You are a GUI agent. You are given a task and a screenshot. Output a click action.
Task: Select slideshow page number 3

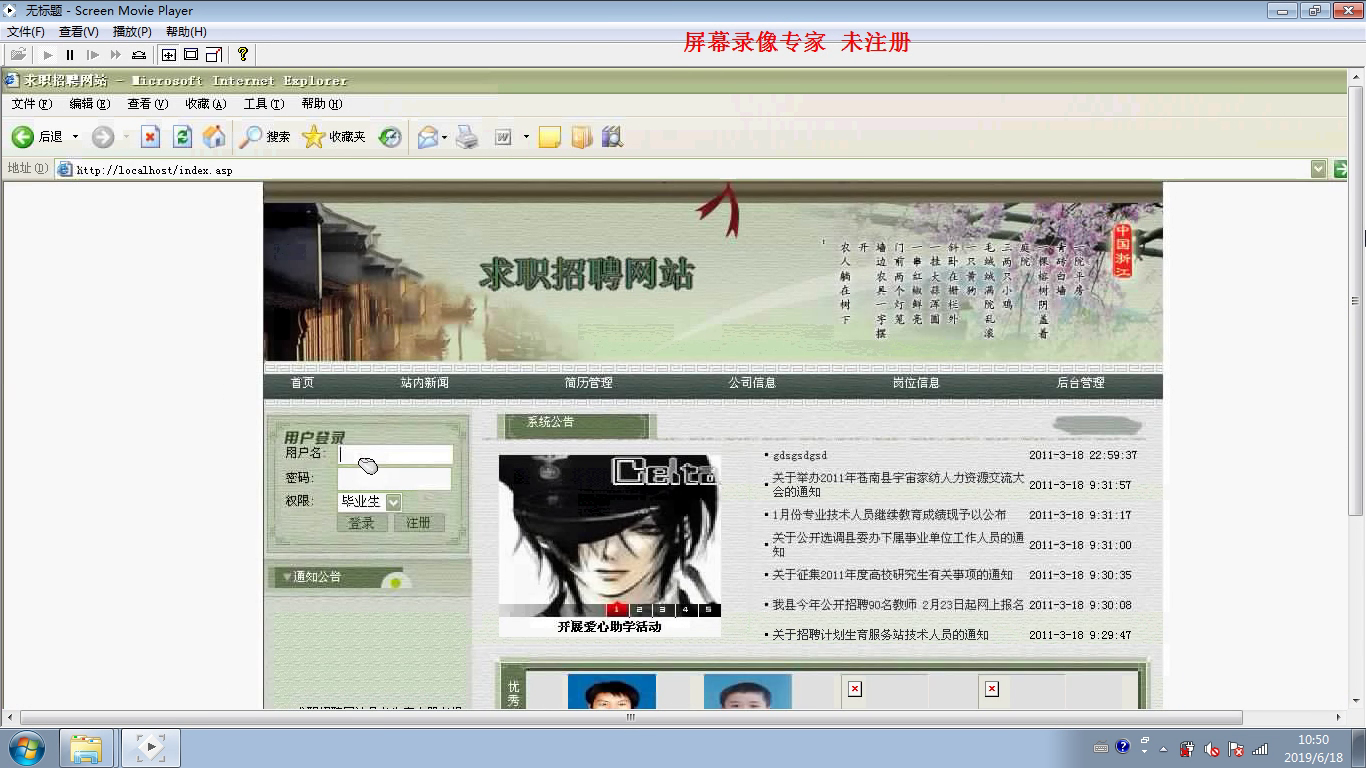662,609
